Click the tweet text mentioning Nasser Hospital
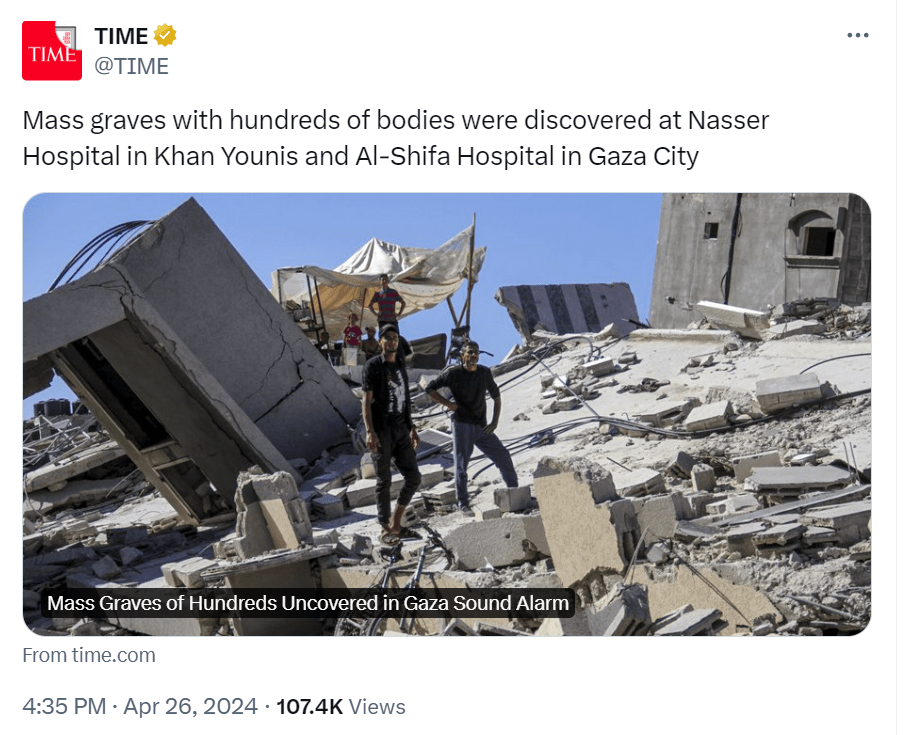This screenshot has height=735, width=911. pyautogui.click(x=396, y=120)
